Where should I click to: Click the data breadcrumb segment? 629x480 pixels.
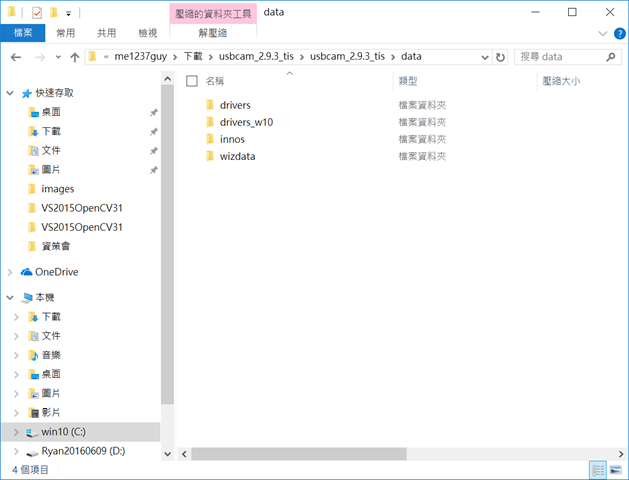click(411, 57)
